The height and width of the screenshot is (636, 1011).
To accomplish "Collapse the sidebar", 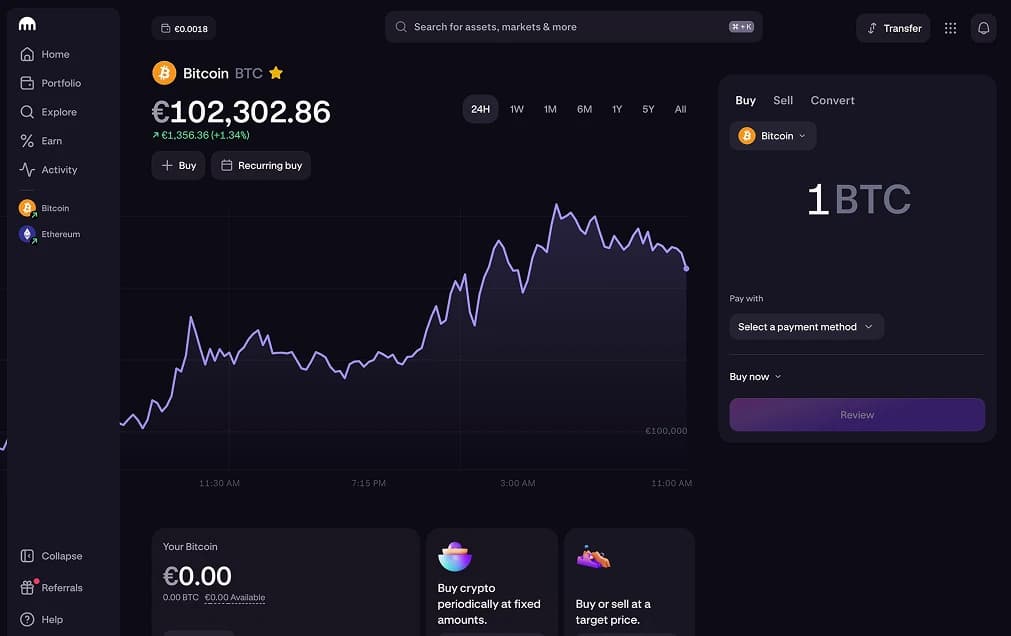I will (60, 556).
